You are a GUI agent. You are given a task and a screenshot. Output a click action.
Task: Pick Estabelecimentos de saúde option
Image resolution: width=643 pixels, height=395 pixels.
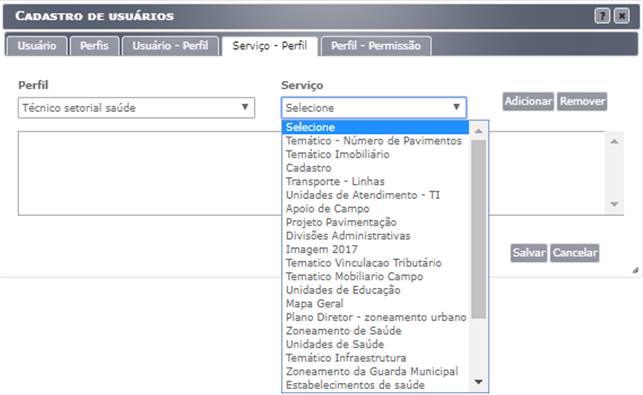(375, 385)
